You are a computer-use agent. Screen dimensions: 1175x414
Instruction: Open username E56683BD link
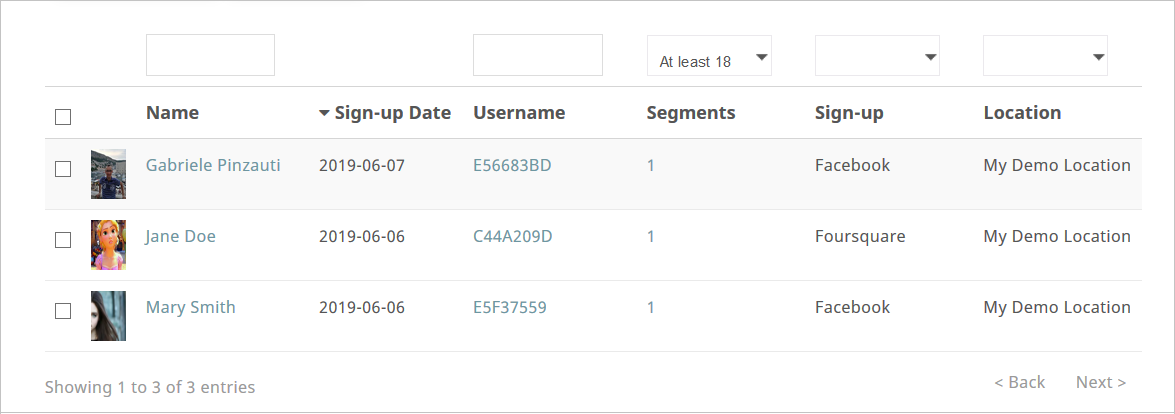coord(513,165)
